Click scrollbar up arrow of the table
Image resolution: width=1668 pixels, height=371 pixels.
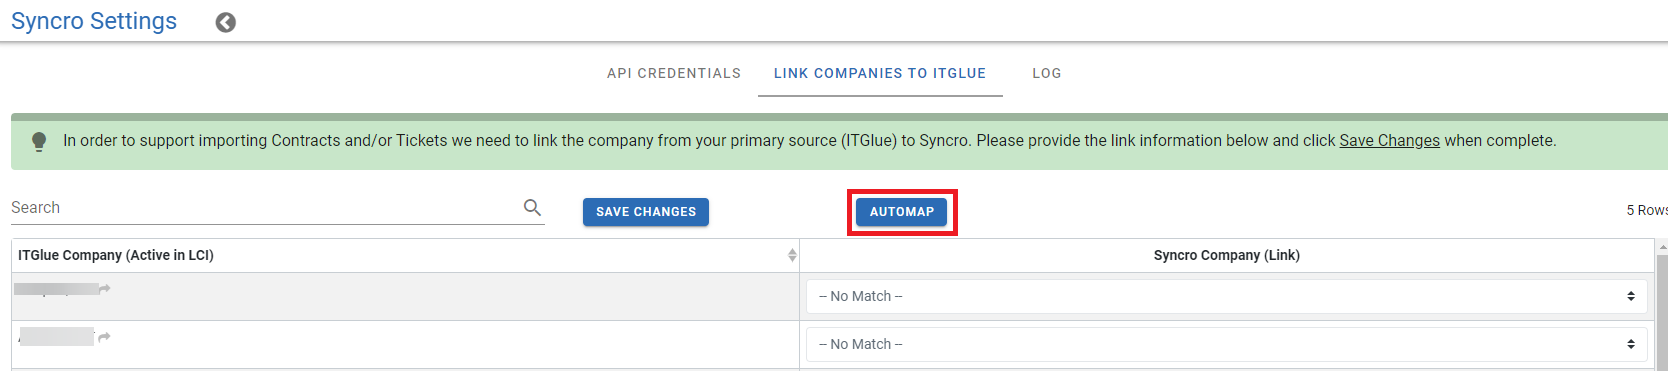[x=1662, y=246]
